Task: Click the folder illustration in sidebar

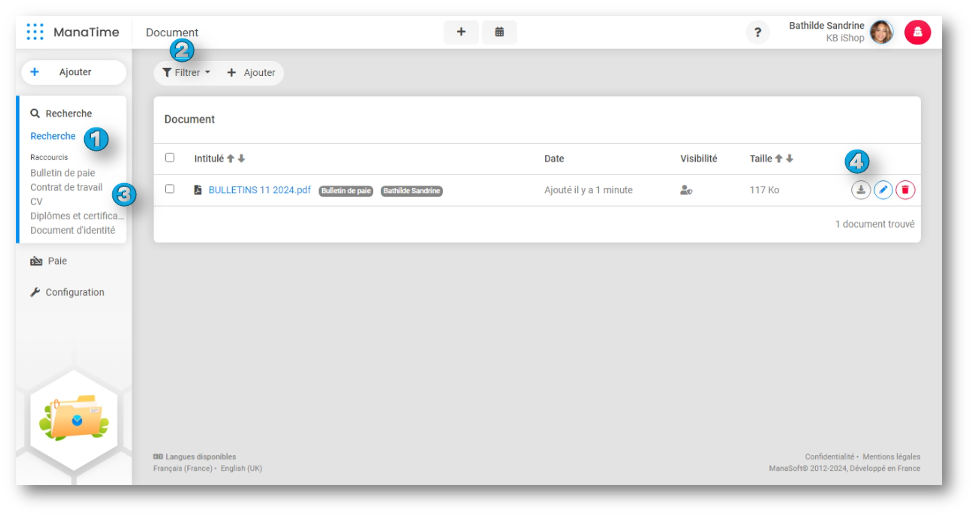Action: click(74, 418)
